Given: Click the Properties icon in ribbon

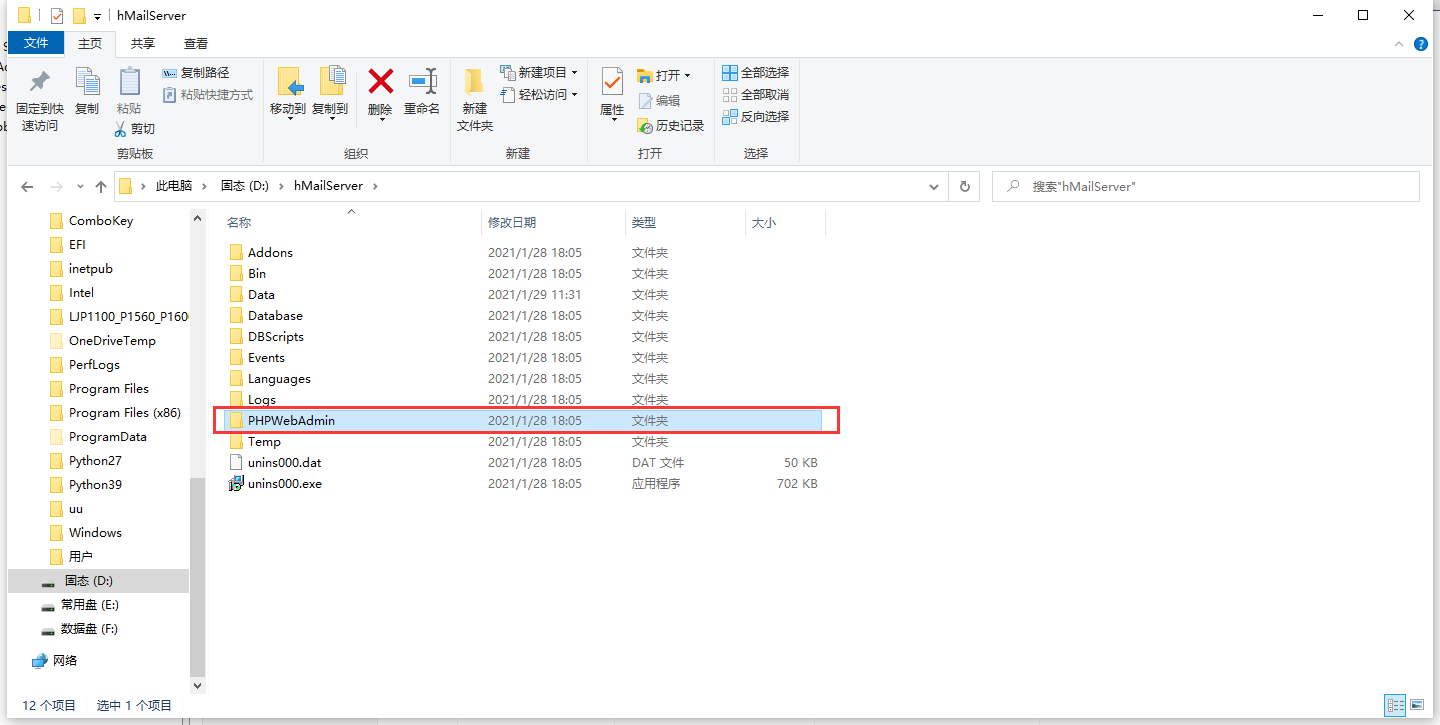Looking at the screenshot, I should (x=612, y=82).
